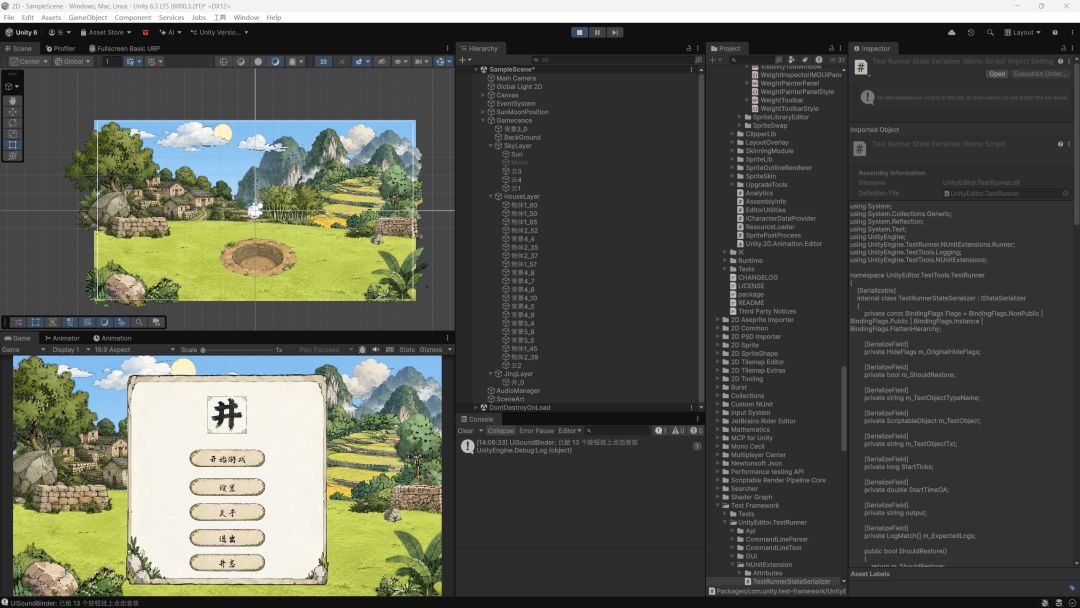Viewport: 1080px width, 608px height.
Task: Toggle Error Pause in the Console
Action: [536, 430]
